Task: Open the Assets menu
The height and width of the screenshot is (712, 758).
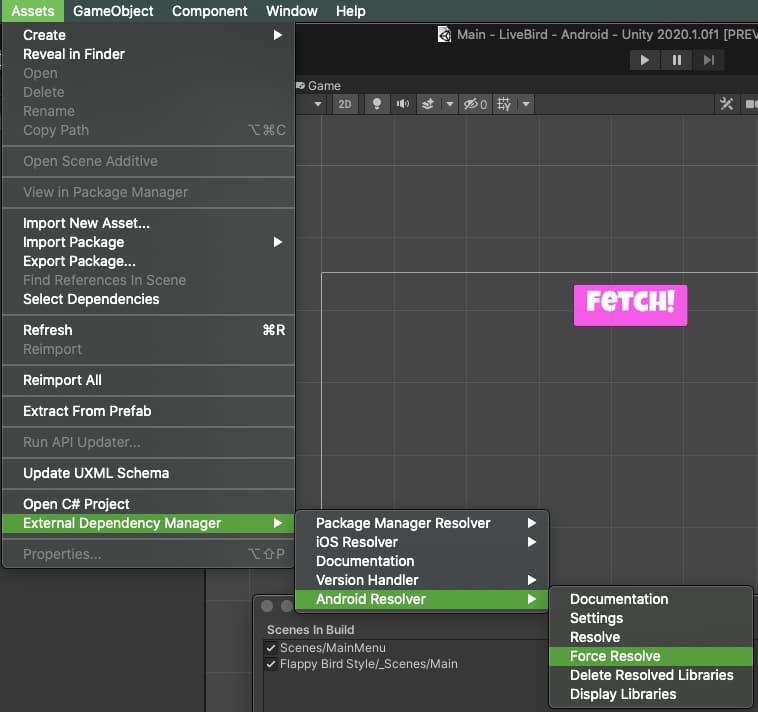Action: tap(33, 11)
